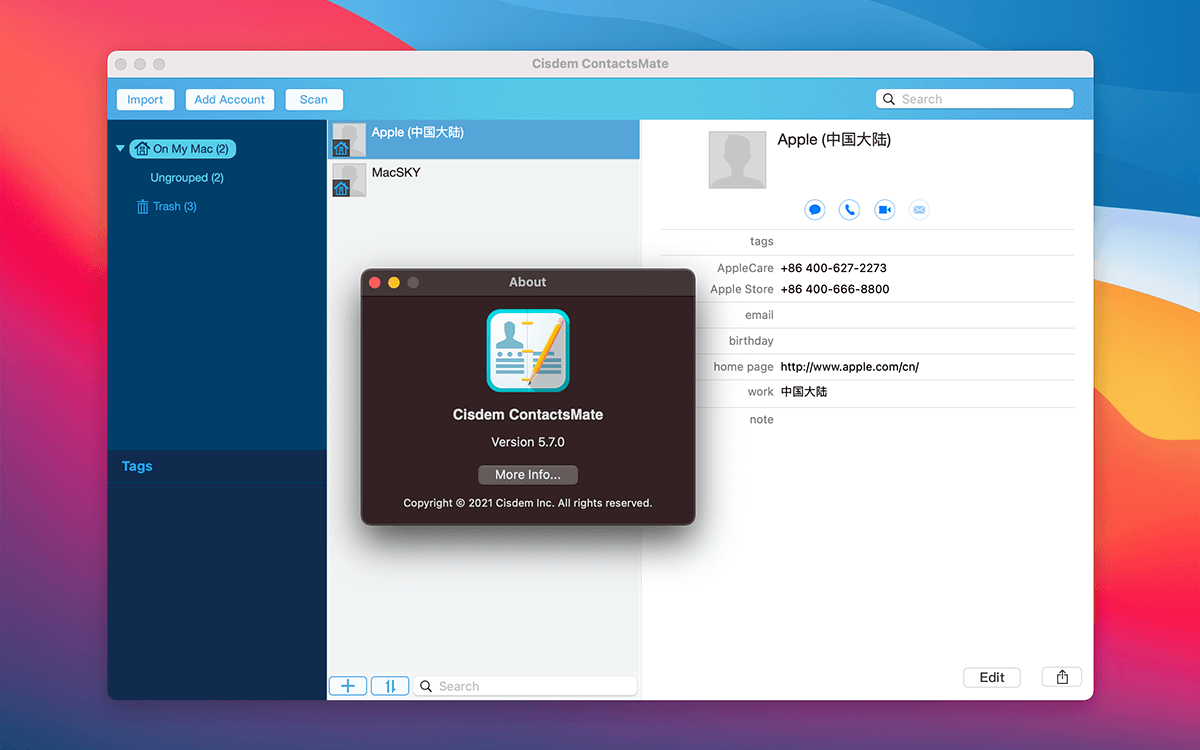Click the Apple Store number +86 400-666-8800
Screen dimensions: 1200x750
click(x=835, y=289)
